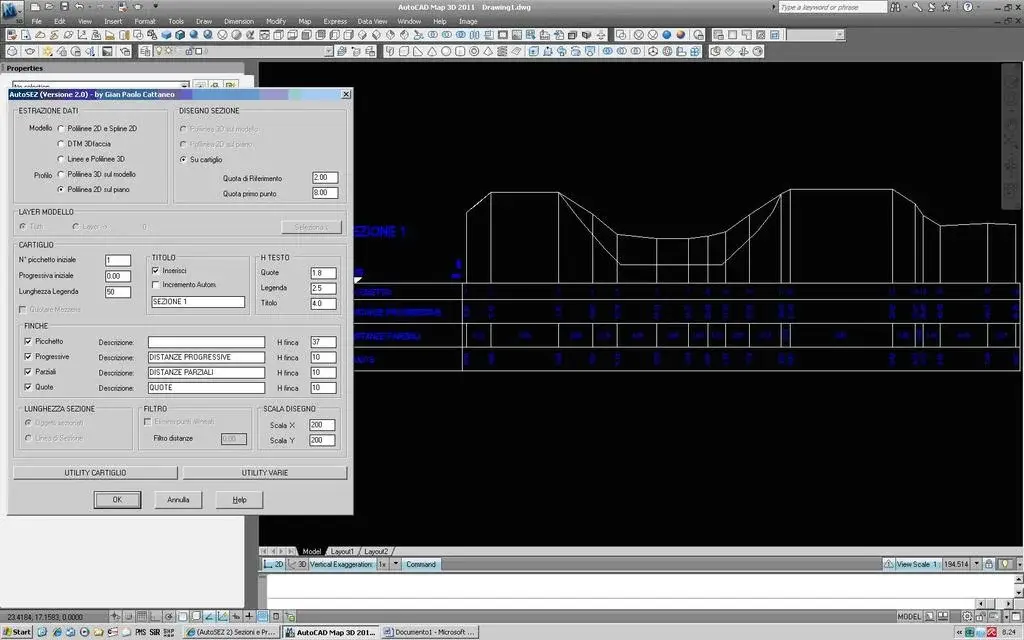The image size is (1024, 640).
Task: Switch to Documento1 Microsoft taskbar item
Action: tap(430, 632)
